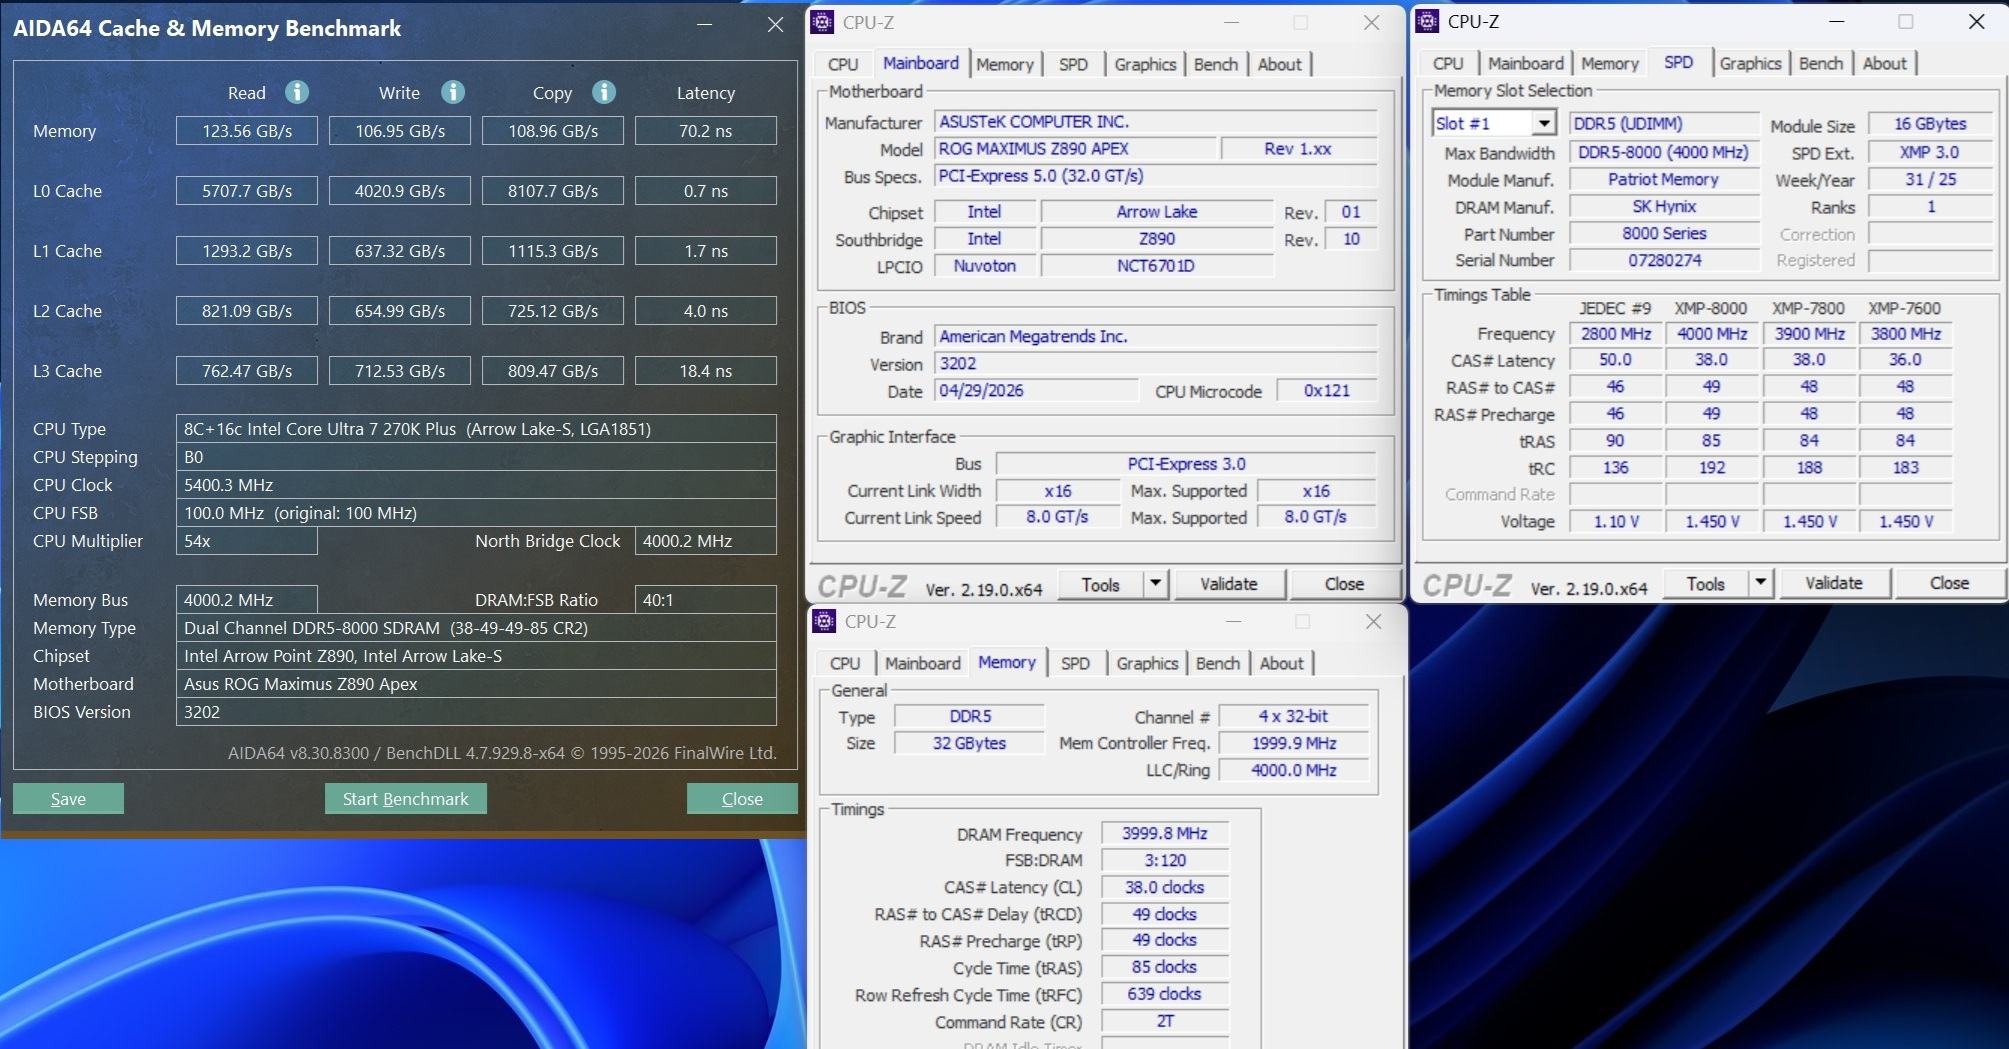Click the Mem Controller Freq. value 1999.9 MHz
Image resolution: width=2009 pixels, height=1049 pixels.
1294,743
